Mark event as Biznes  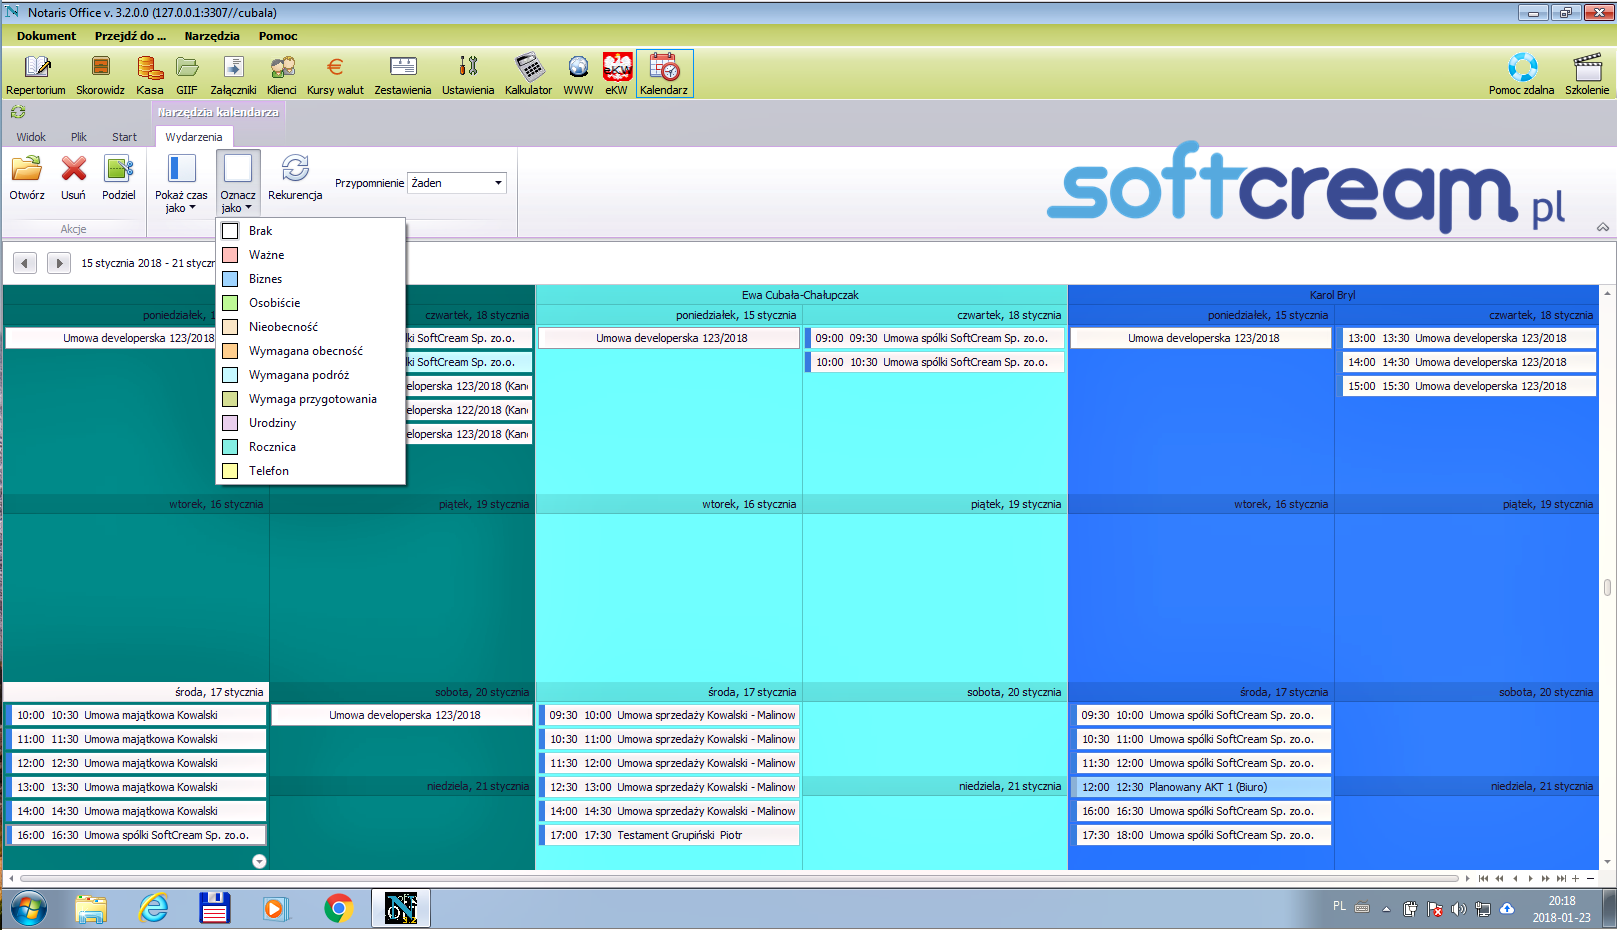[x=311, y=279]
